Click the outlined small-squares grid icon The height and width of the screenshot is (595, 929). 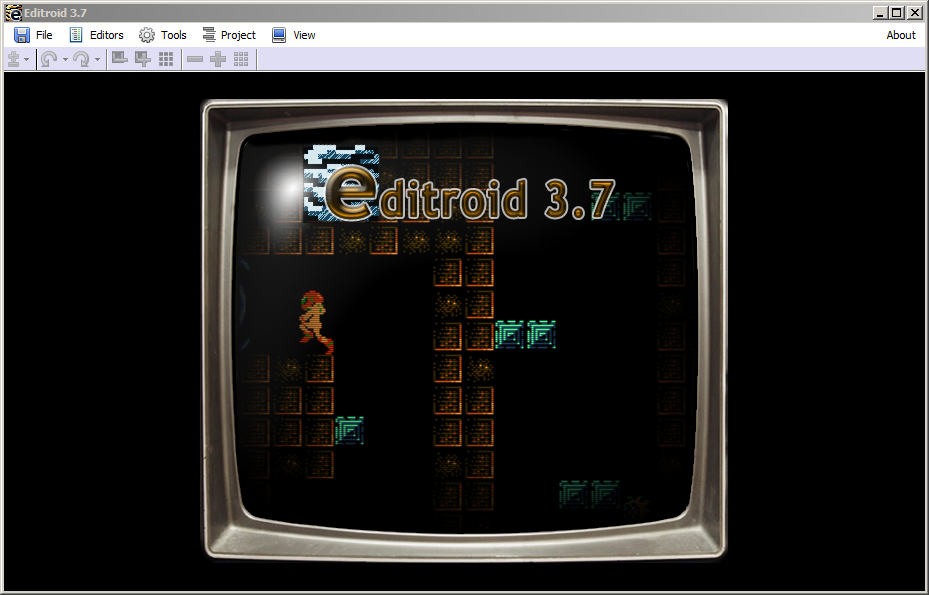(241, 59)
